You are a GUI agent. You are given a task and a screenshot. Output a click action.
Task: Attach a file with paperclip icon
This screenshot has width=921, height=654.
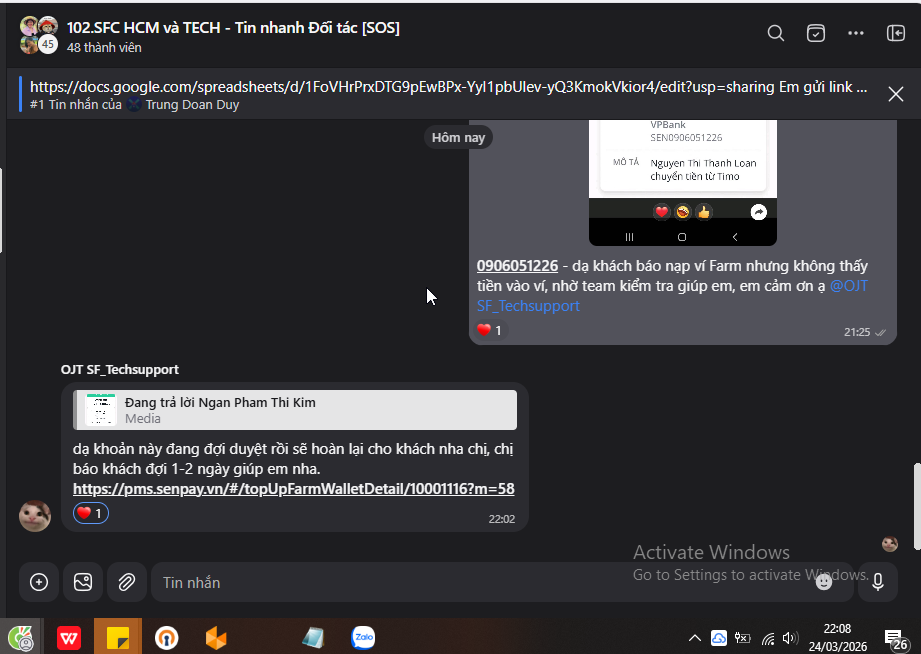126,582
